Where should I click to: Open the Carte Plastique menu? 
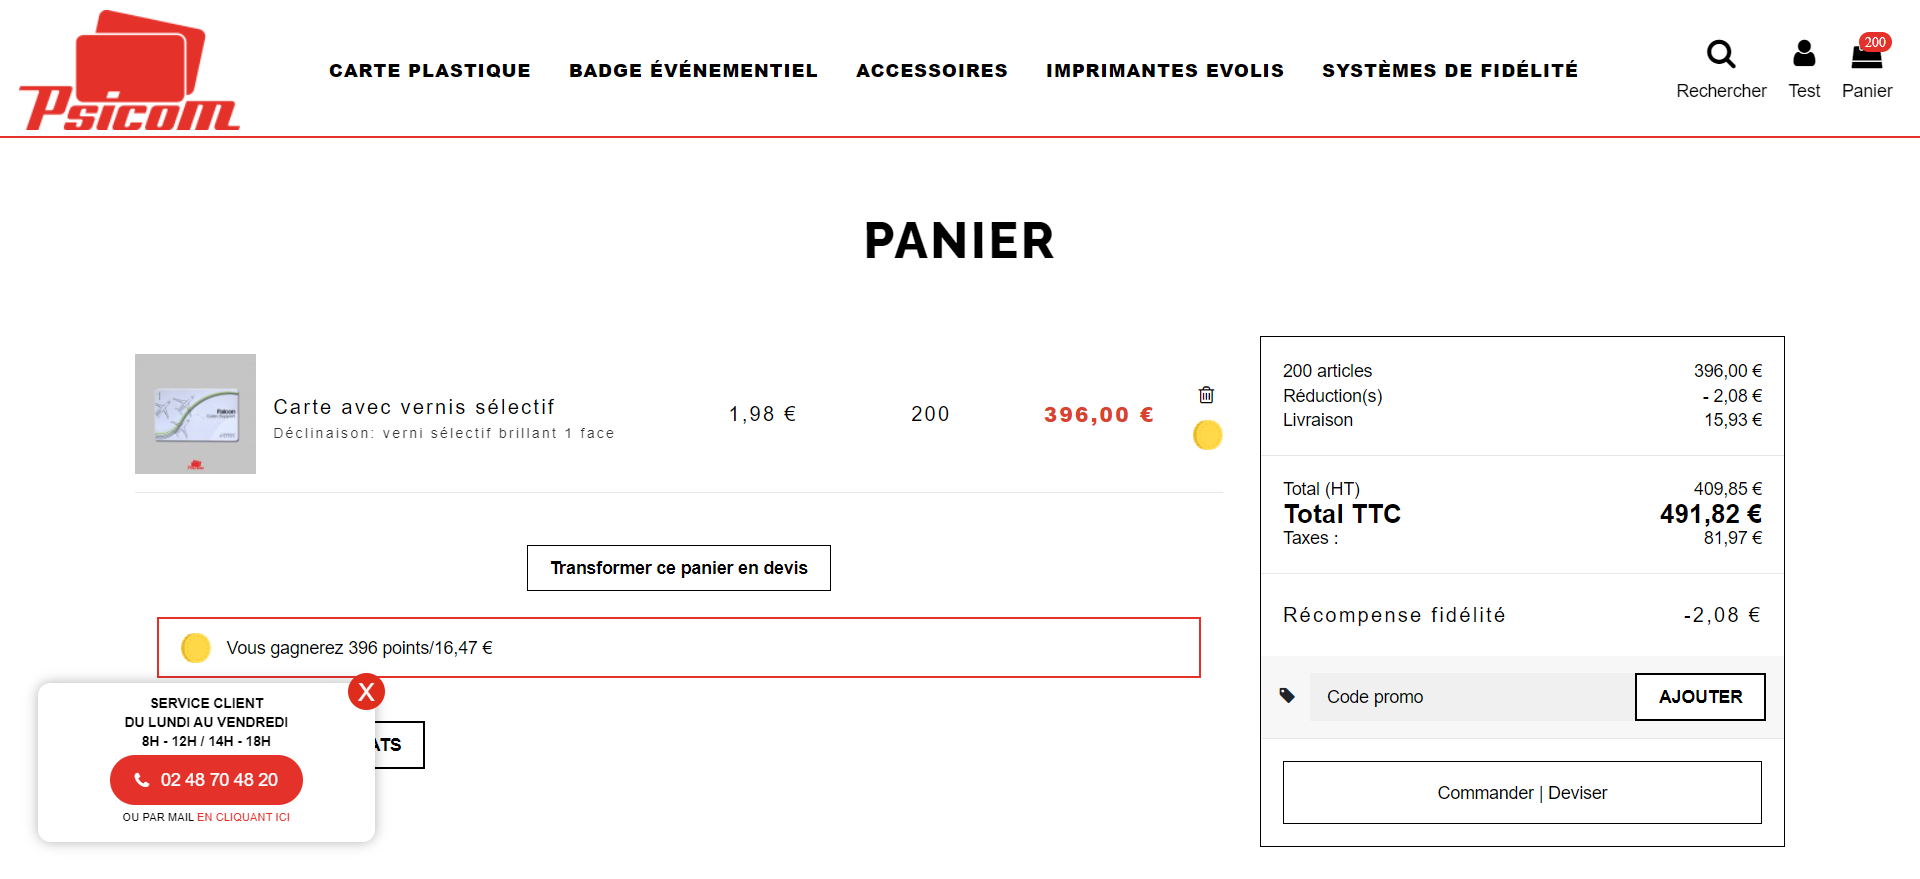[x=430, y=71]
